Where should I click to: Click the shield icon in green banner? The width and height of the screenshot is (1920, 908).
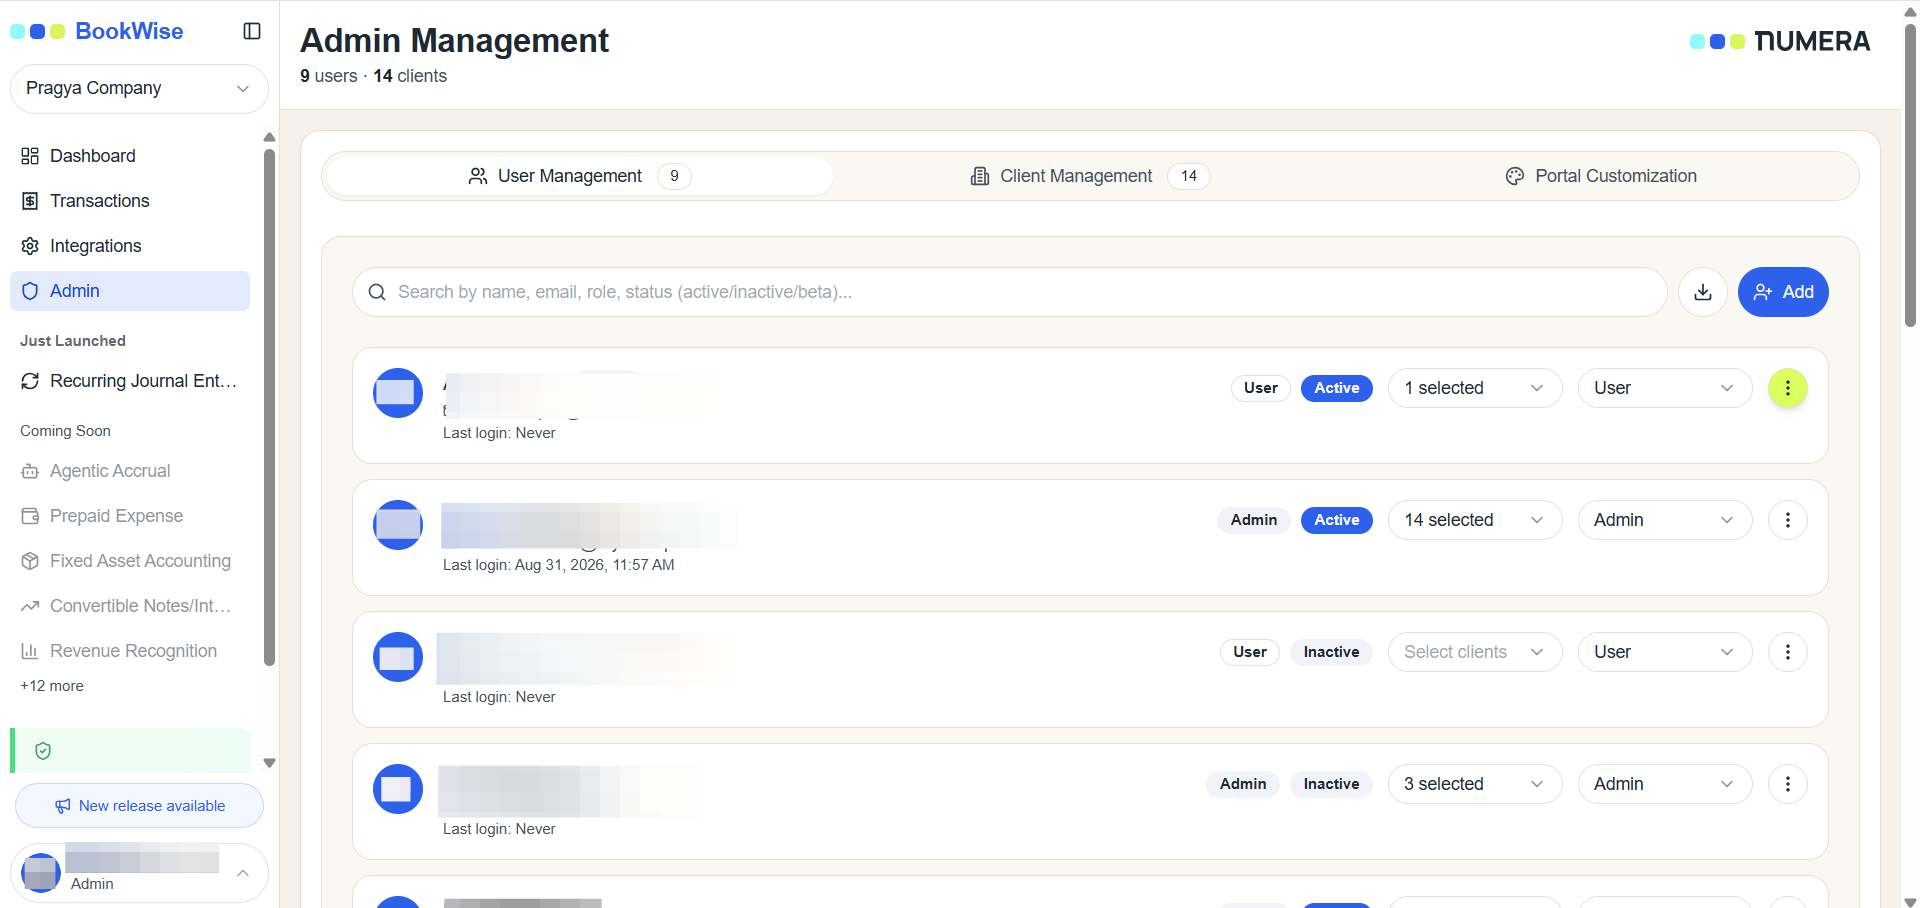point(43,751)
